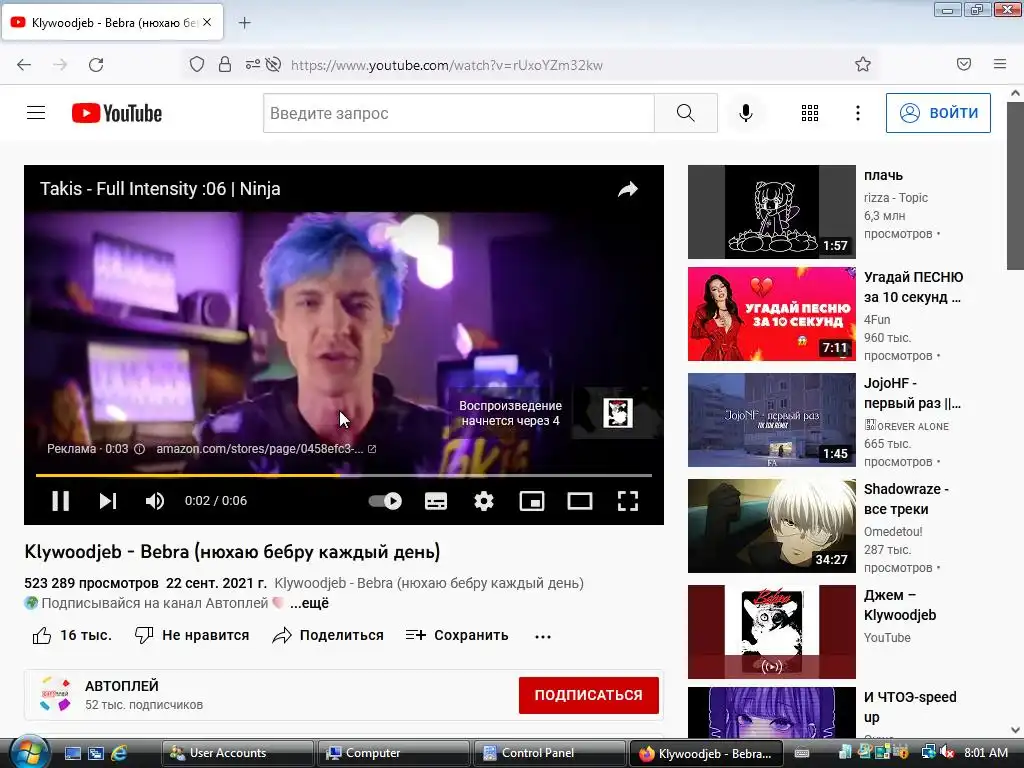This screenshot has height=768, width=1024.
Task: Skip to next video
Action: tap(108, 501)
